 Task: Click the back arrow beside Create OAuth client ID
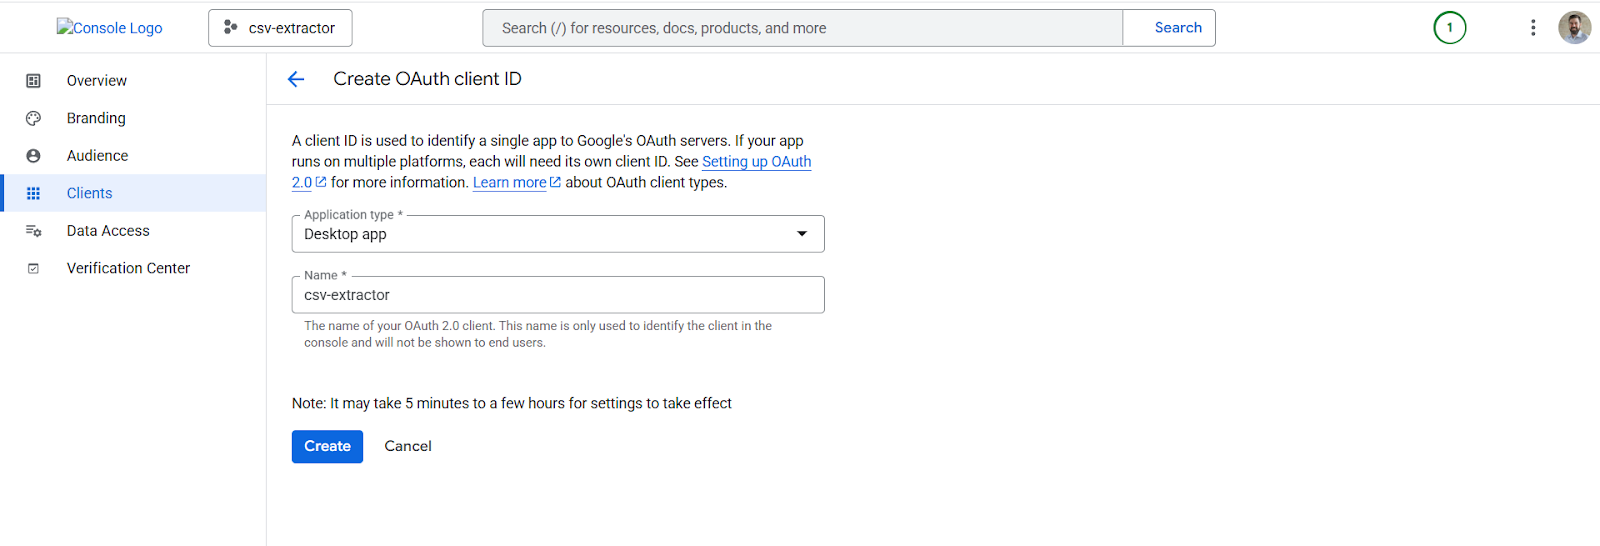tap(296, 79)
